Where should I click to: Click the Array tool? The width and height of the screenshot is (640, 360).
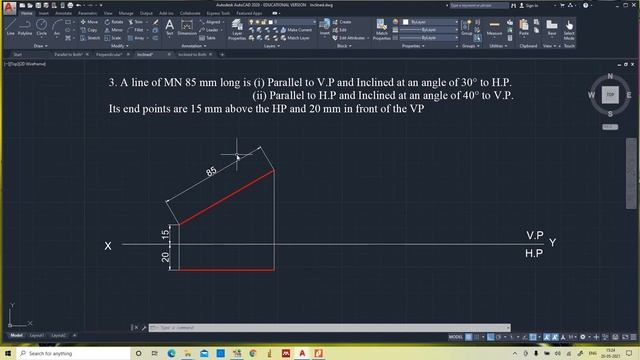(x=136, y=38)
